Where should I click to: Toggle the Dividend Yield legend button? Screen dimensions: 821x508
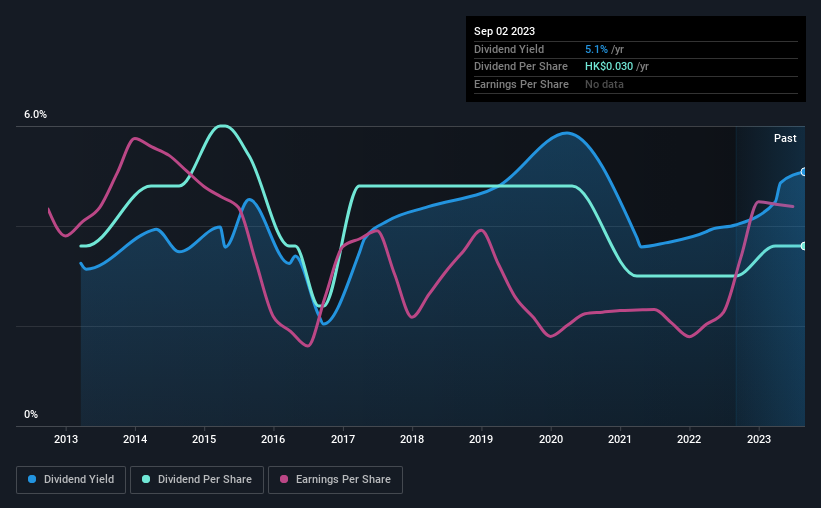coord(71,480)
